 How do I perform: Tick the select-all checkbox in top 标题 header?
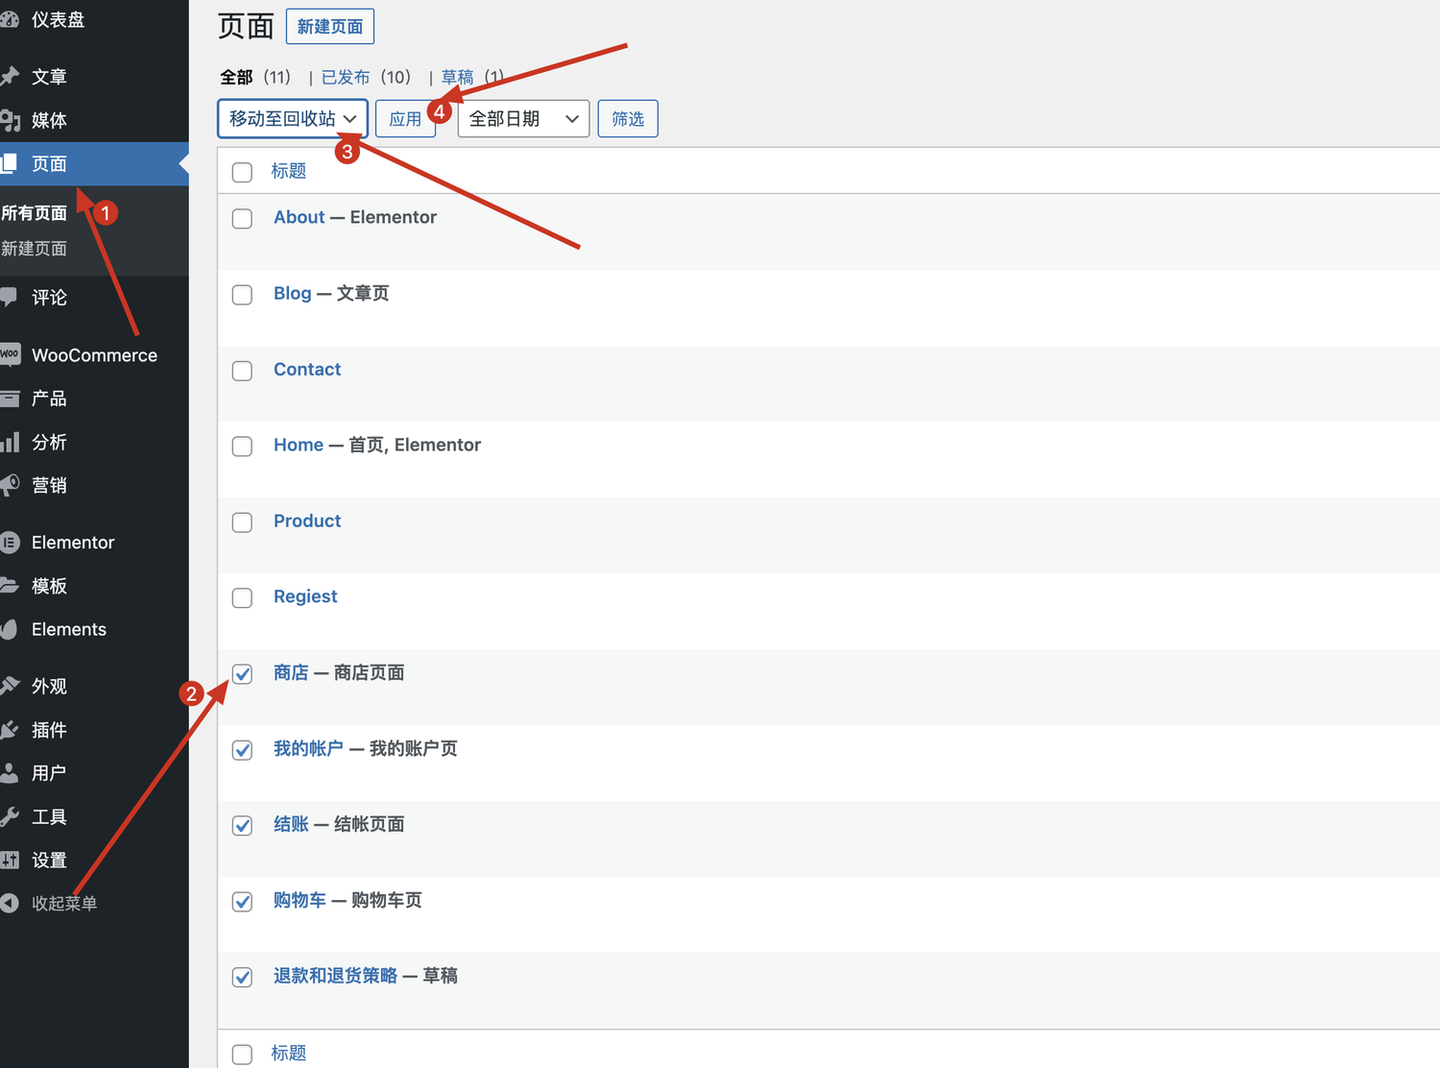click(x=242, y=172)
